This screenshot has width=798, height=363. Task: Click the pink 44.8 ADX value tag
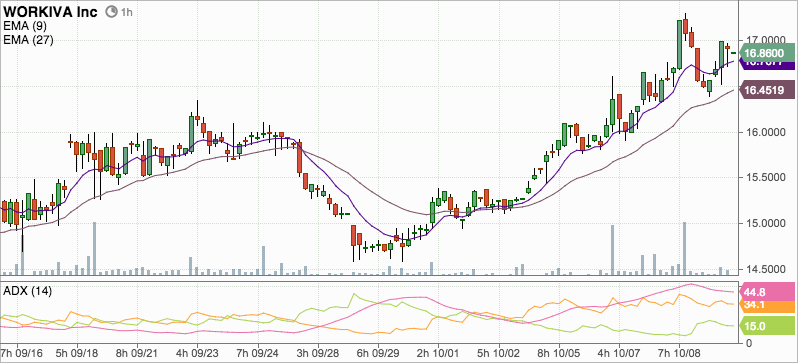(x=766, y=292)
